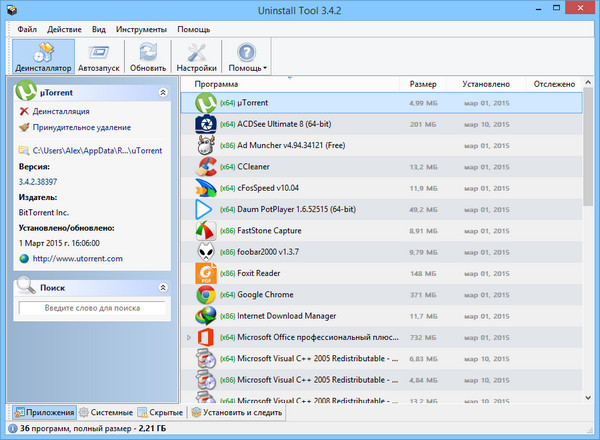Click the Microsoft Office icon

click(x=205, y=337)
